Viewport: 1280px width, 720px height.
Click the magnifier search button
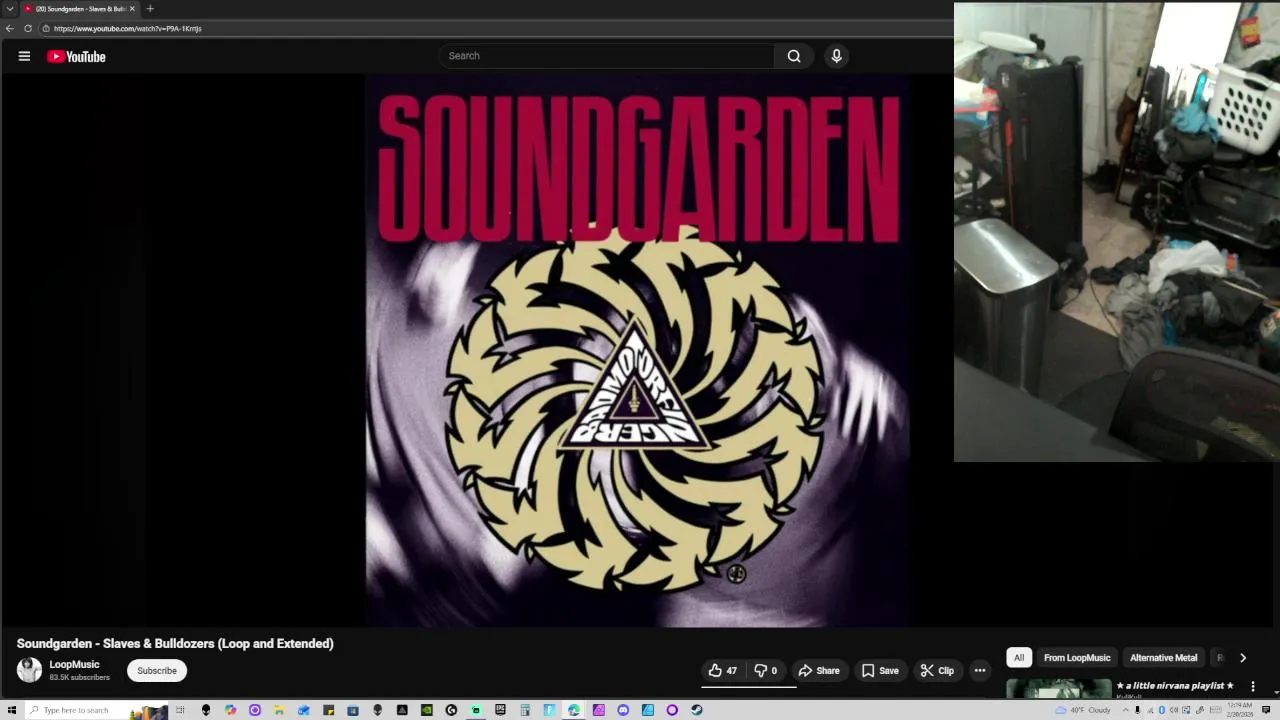(794, 56)
